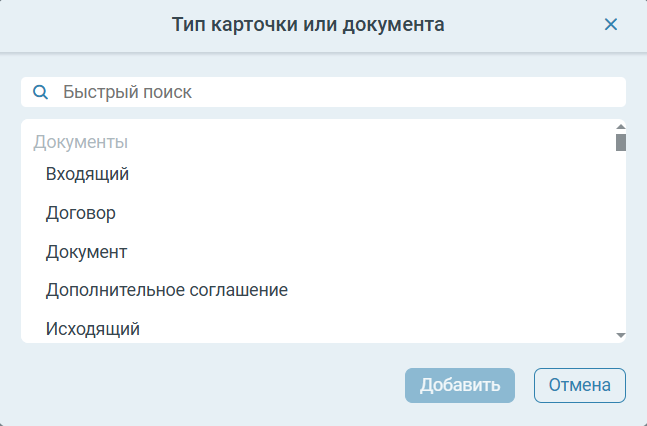Select the Входящий document type

pos(88,174)
